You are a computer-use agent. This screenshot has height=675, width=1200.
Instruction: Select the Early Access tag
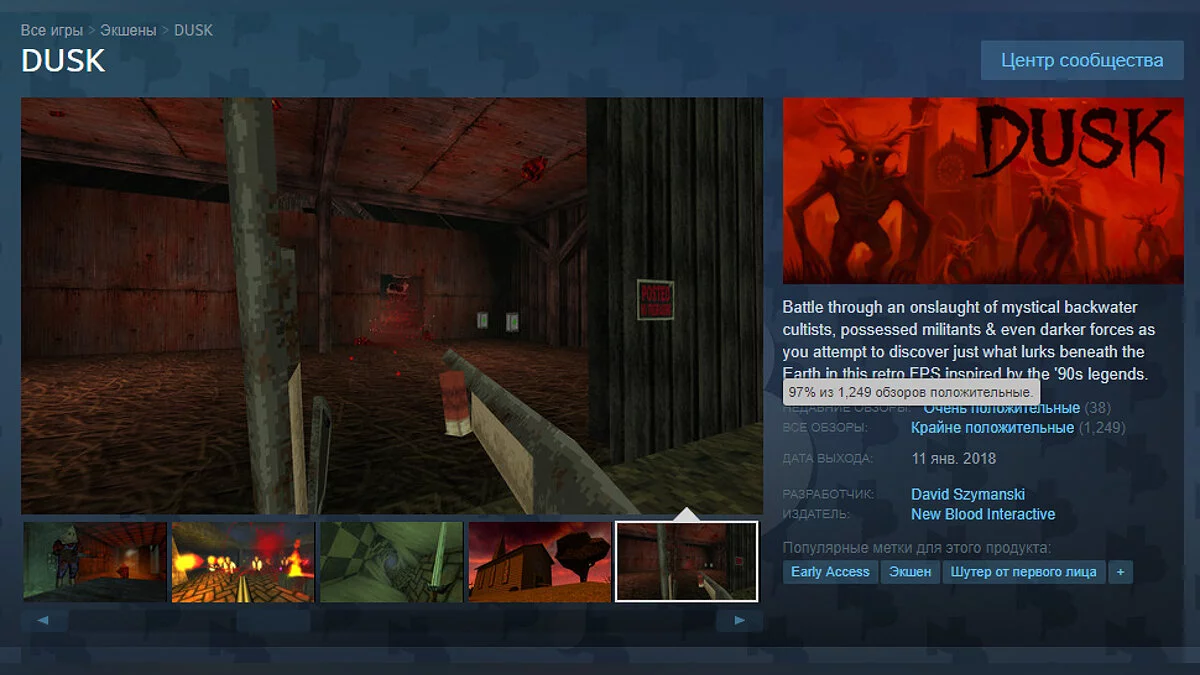[830, 572]
